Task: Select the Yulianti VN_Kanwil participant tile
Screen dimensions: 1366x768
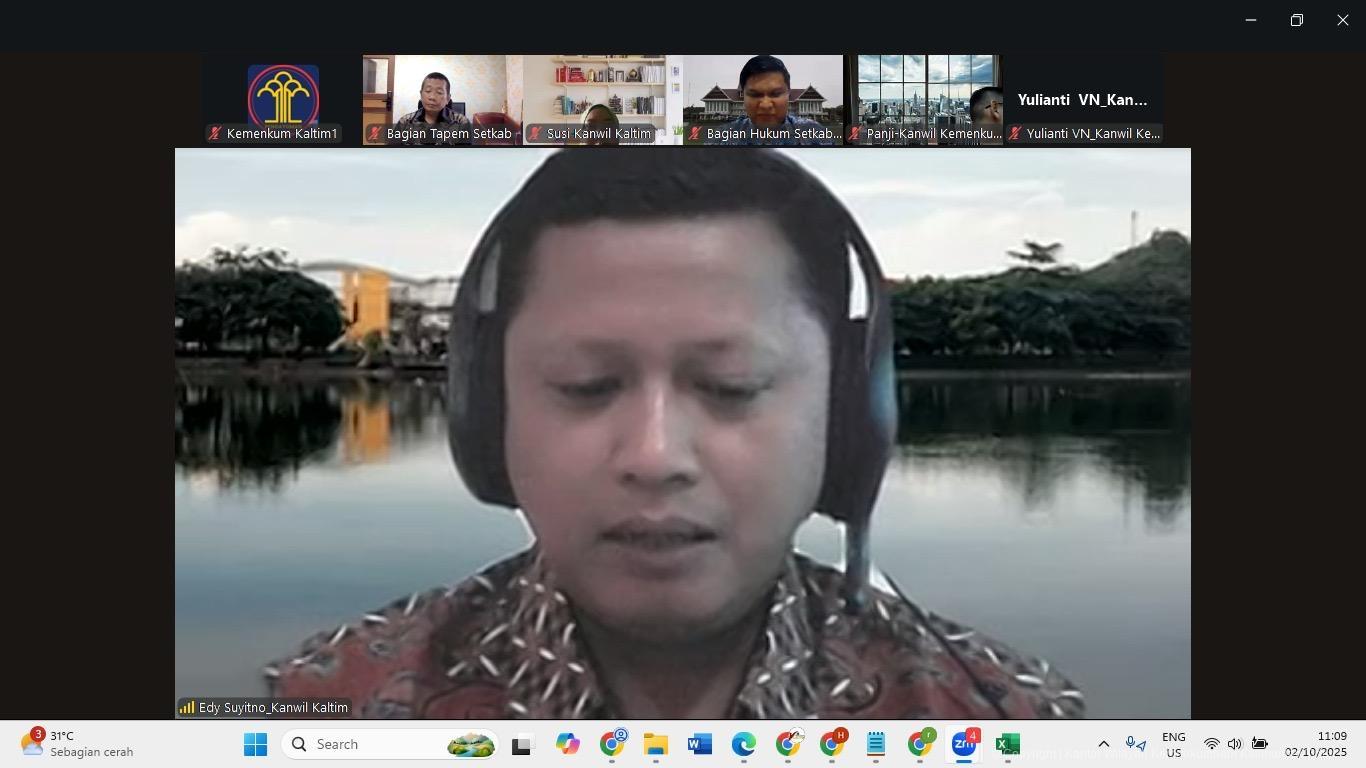Action: (x=1083, y=100)
